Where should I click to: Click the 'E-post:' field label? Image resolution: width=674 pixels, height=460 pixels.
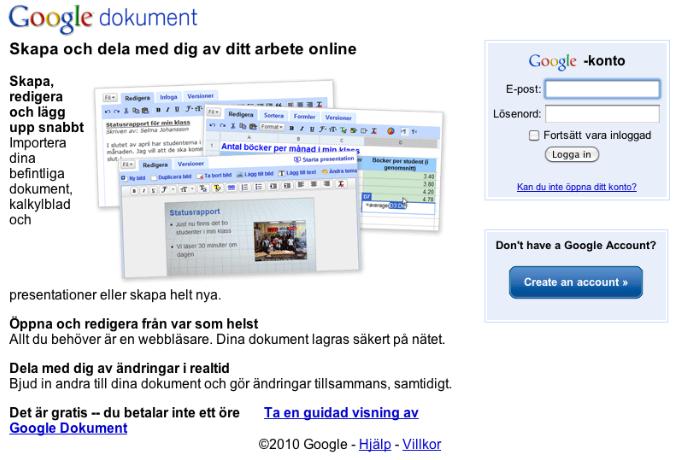coord(523,89)
